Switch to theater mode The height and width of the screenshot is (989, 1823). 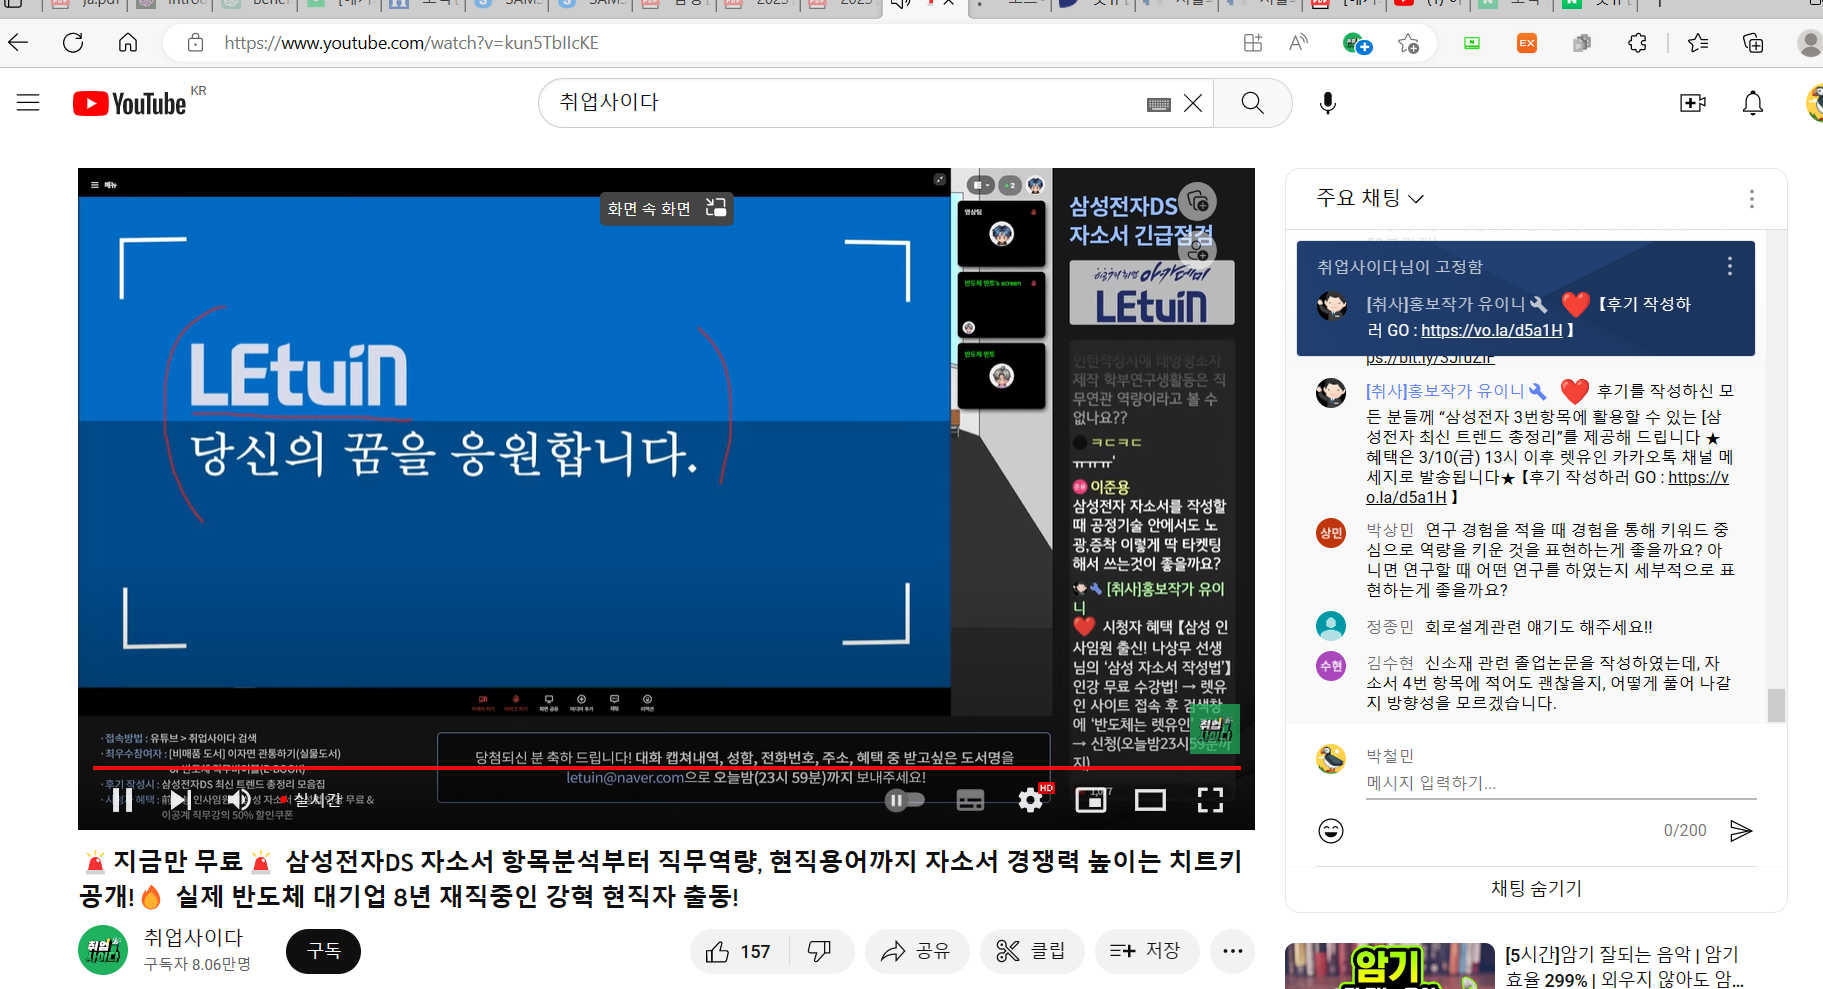click(x=1150, y=800)
